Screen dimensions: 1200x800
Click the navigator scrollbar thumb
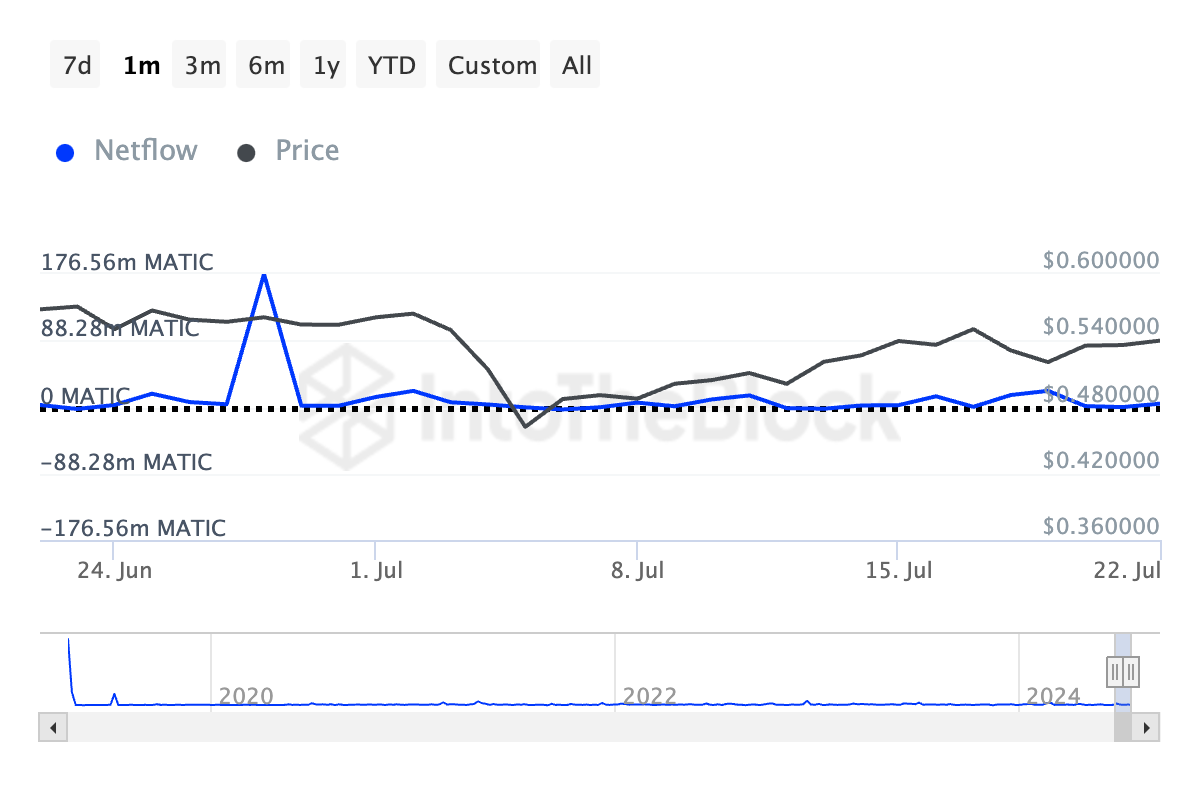(x=1123, y=727)
